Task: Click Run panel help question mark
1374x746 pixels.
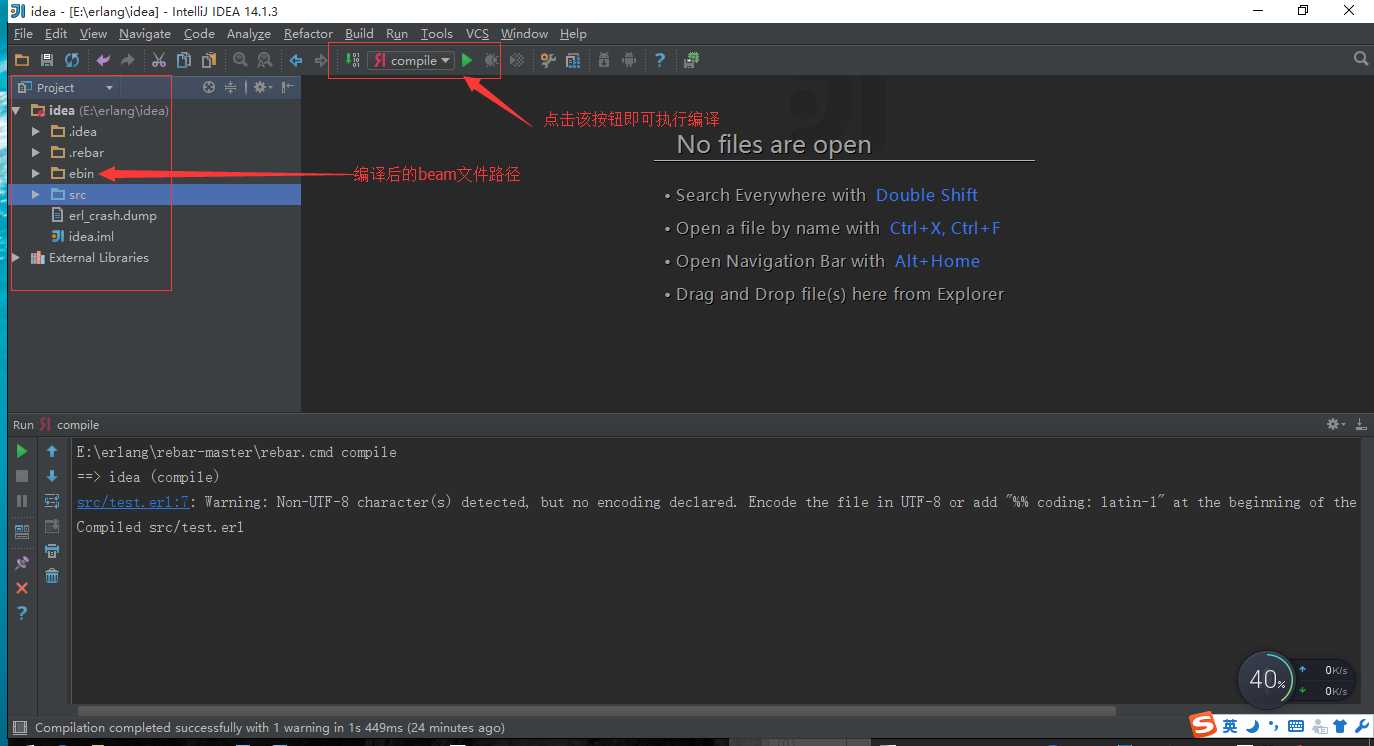Action: point(22,613)
